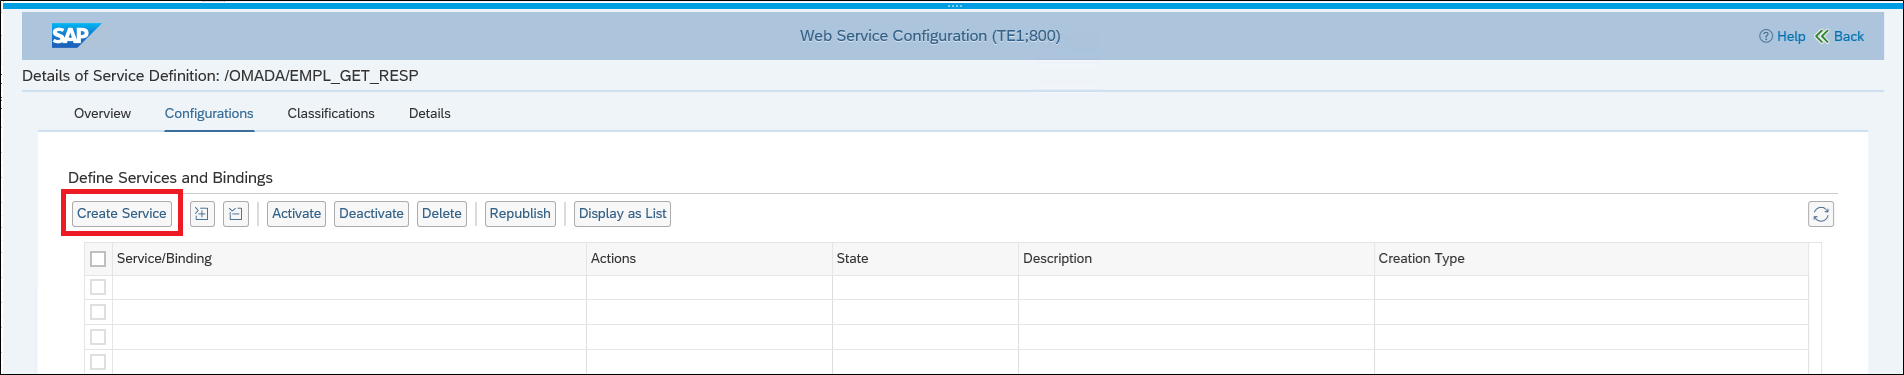Tick the select-all checkbox in table header

tap(98, 259)
